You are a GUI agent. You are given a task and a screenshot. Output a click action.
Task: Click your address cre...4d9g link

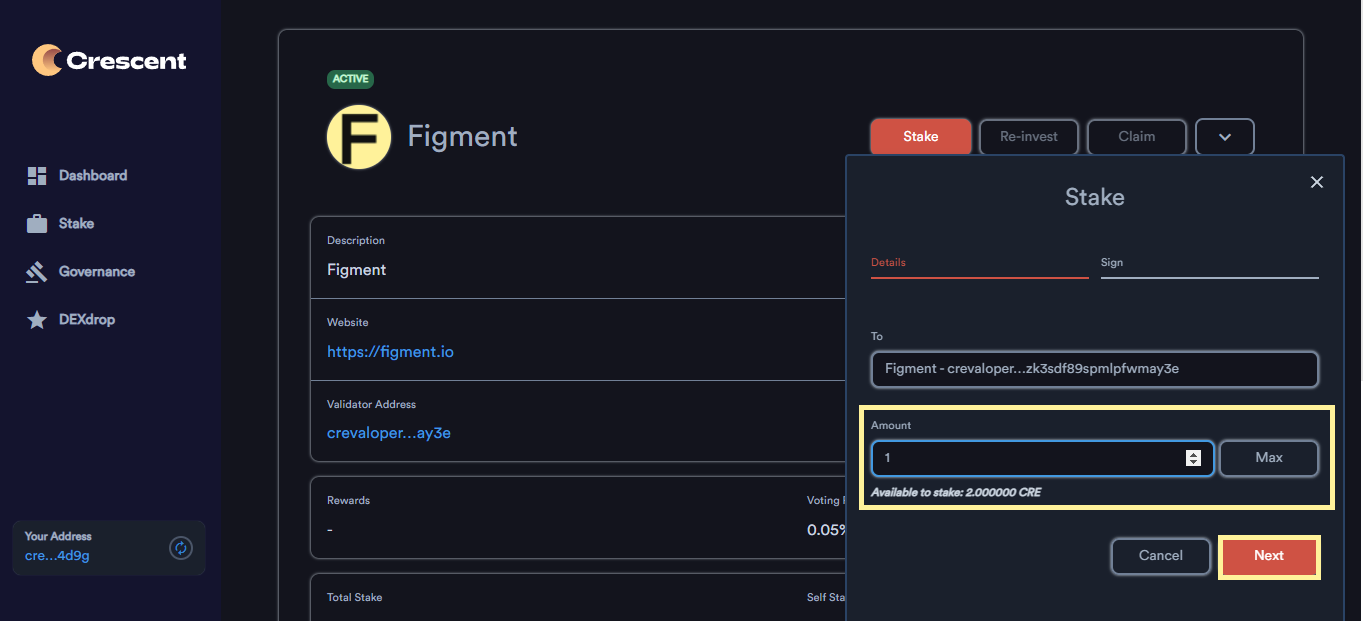57,556
